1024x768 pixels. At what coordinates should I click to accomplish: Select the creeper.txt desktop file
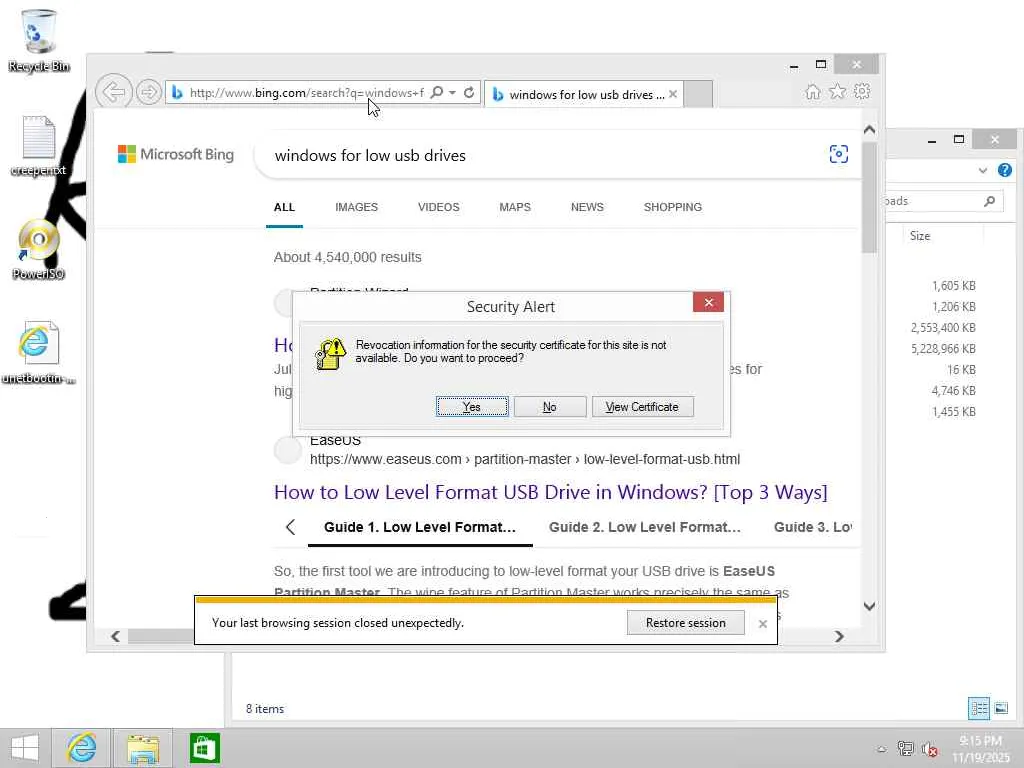coord(39,146)
